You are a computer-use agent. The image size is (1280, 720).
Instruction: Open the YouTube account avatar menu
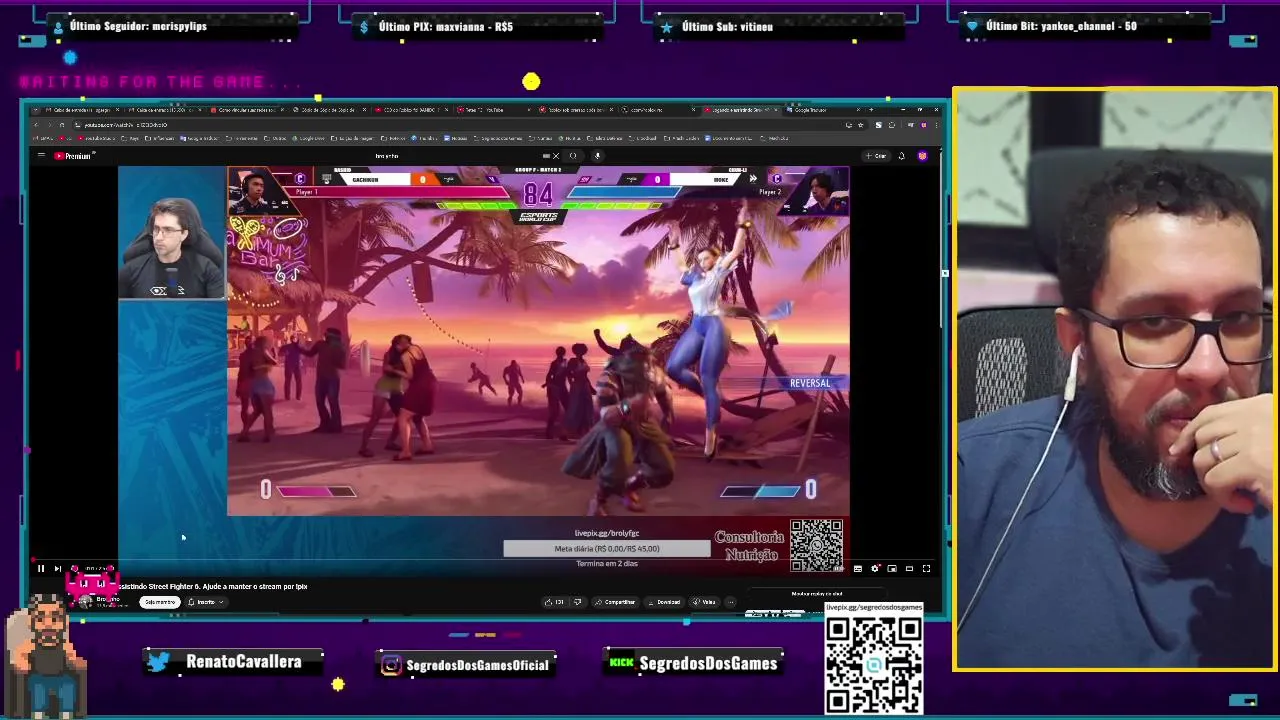[922, 156]
